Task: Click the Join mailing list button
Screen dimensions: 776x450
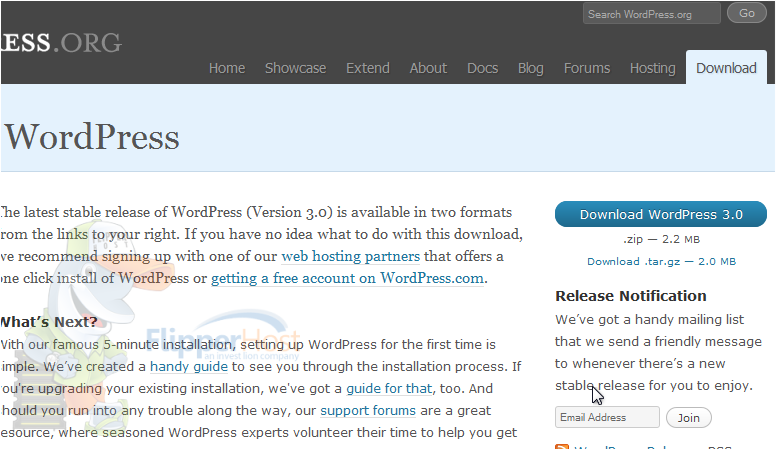Action: coord(688,417)
